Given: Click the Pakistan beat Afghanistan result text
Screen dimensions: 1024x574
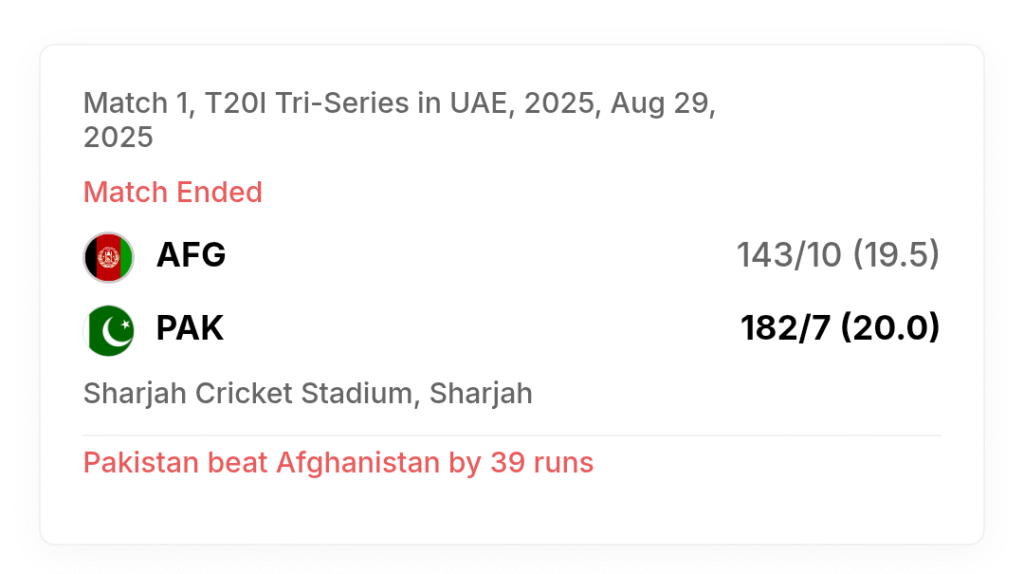Looking at the screenshot, I should (338, 462).
